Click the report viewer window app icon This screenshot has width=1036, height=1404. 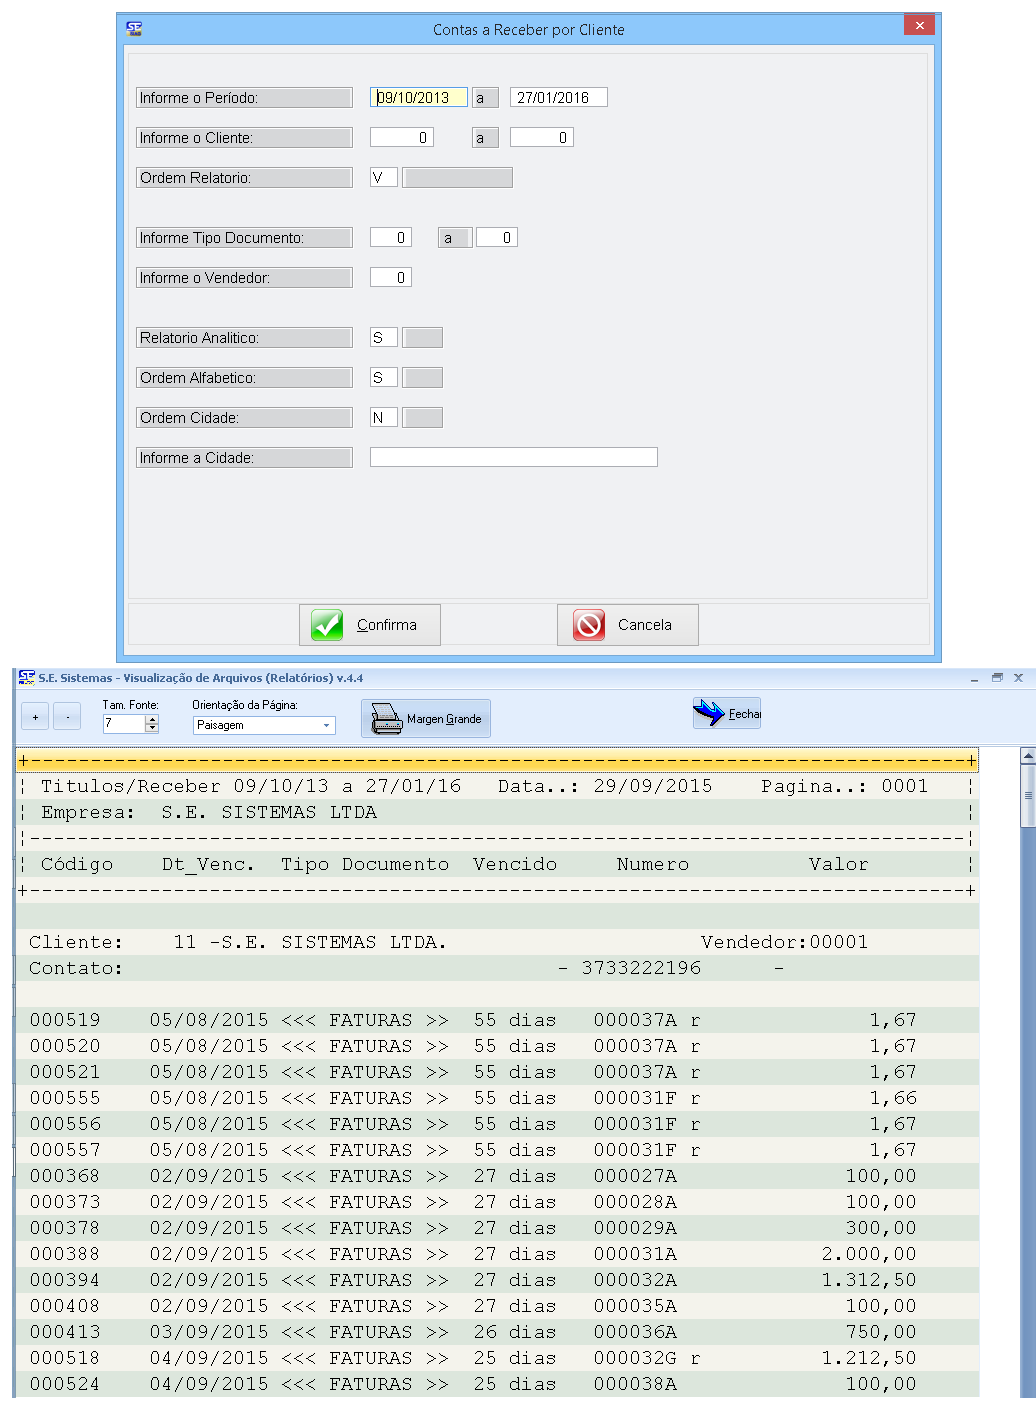point(27,678)
